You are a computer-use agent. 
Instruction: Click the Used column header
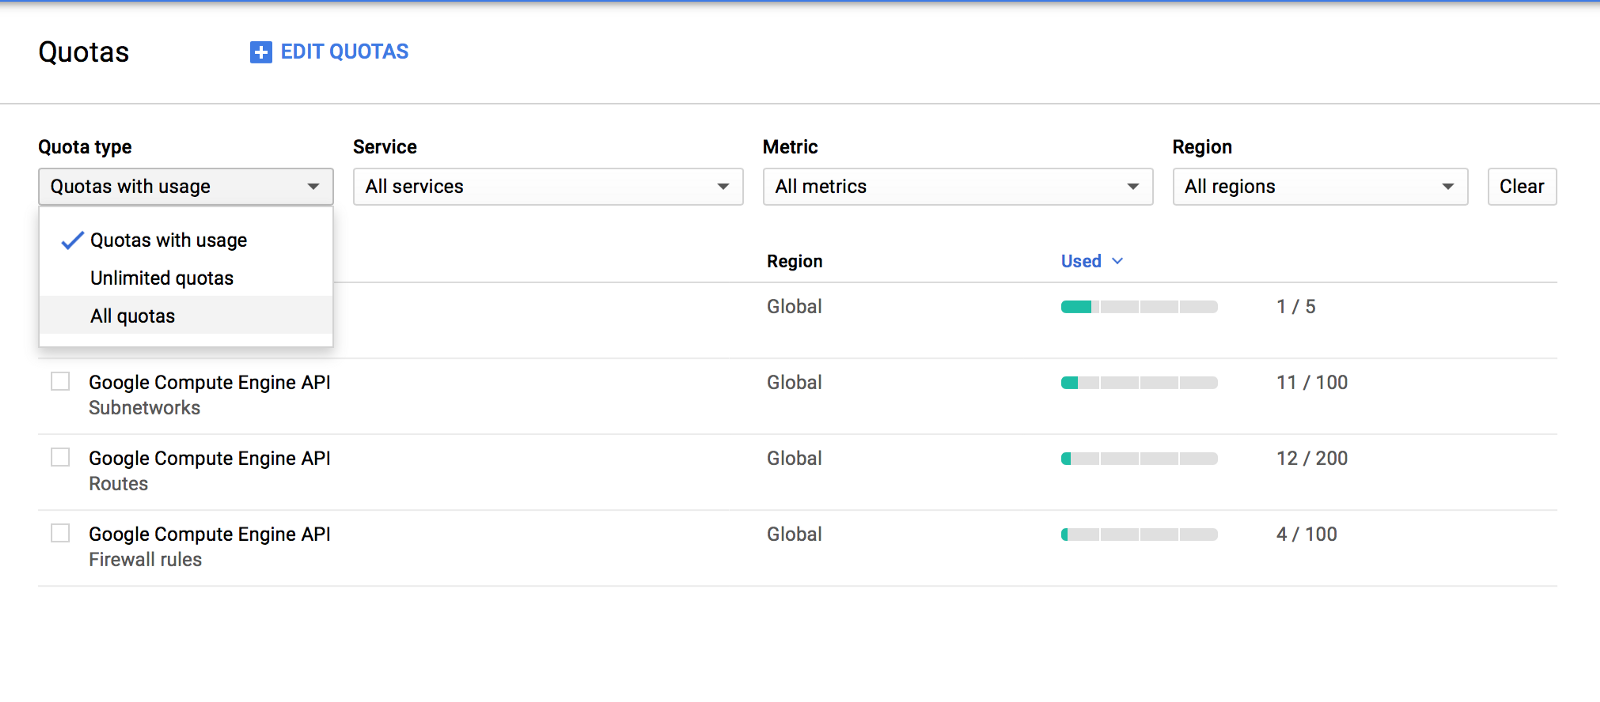1081,261
